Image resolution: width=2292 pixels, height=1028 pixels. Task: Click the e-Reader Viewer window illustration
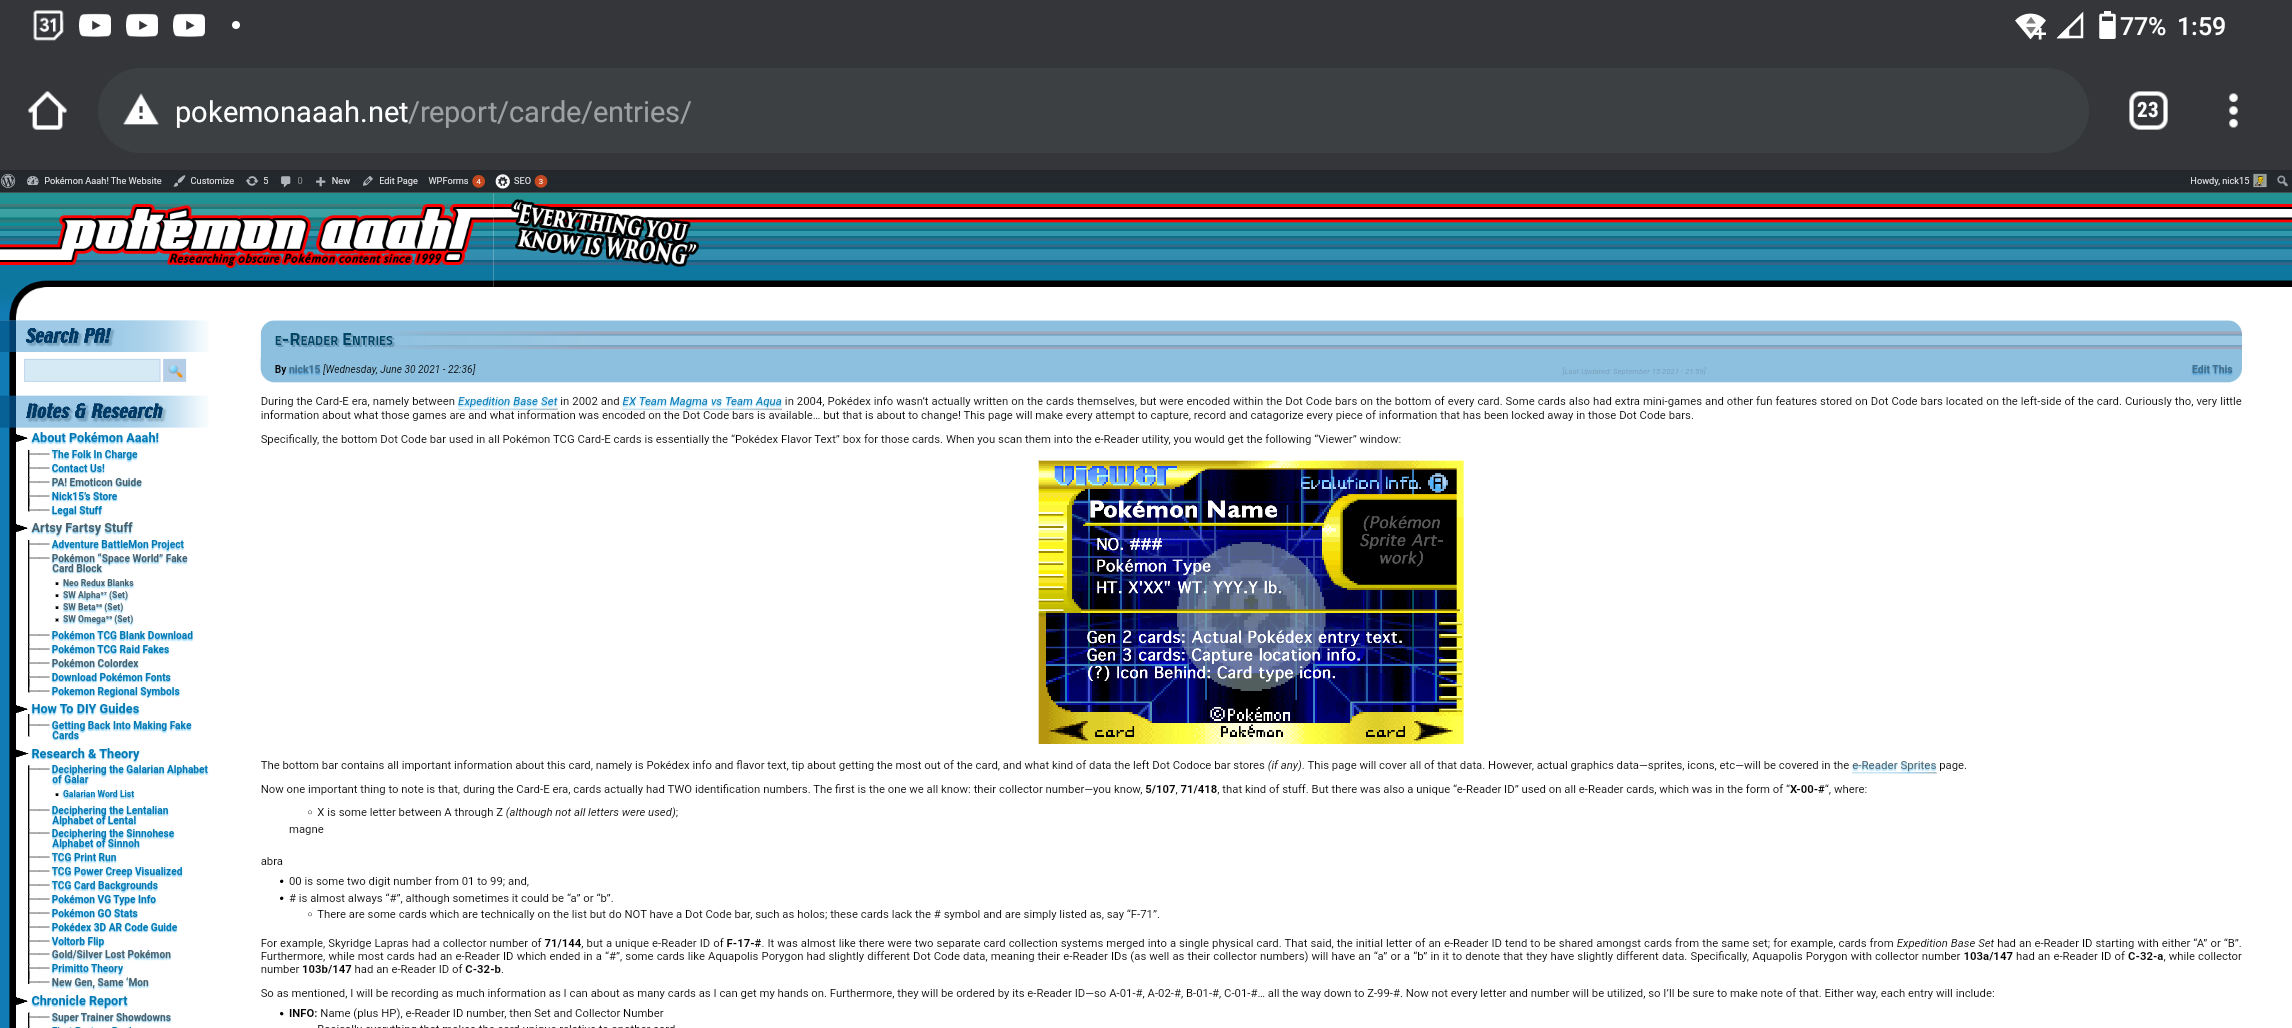pos(1250,602)
